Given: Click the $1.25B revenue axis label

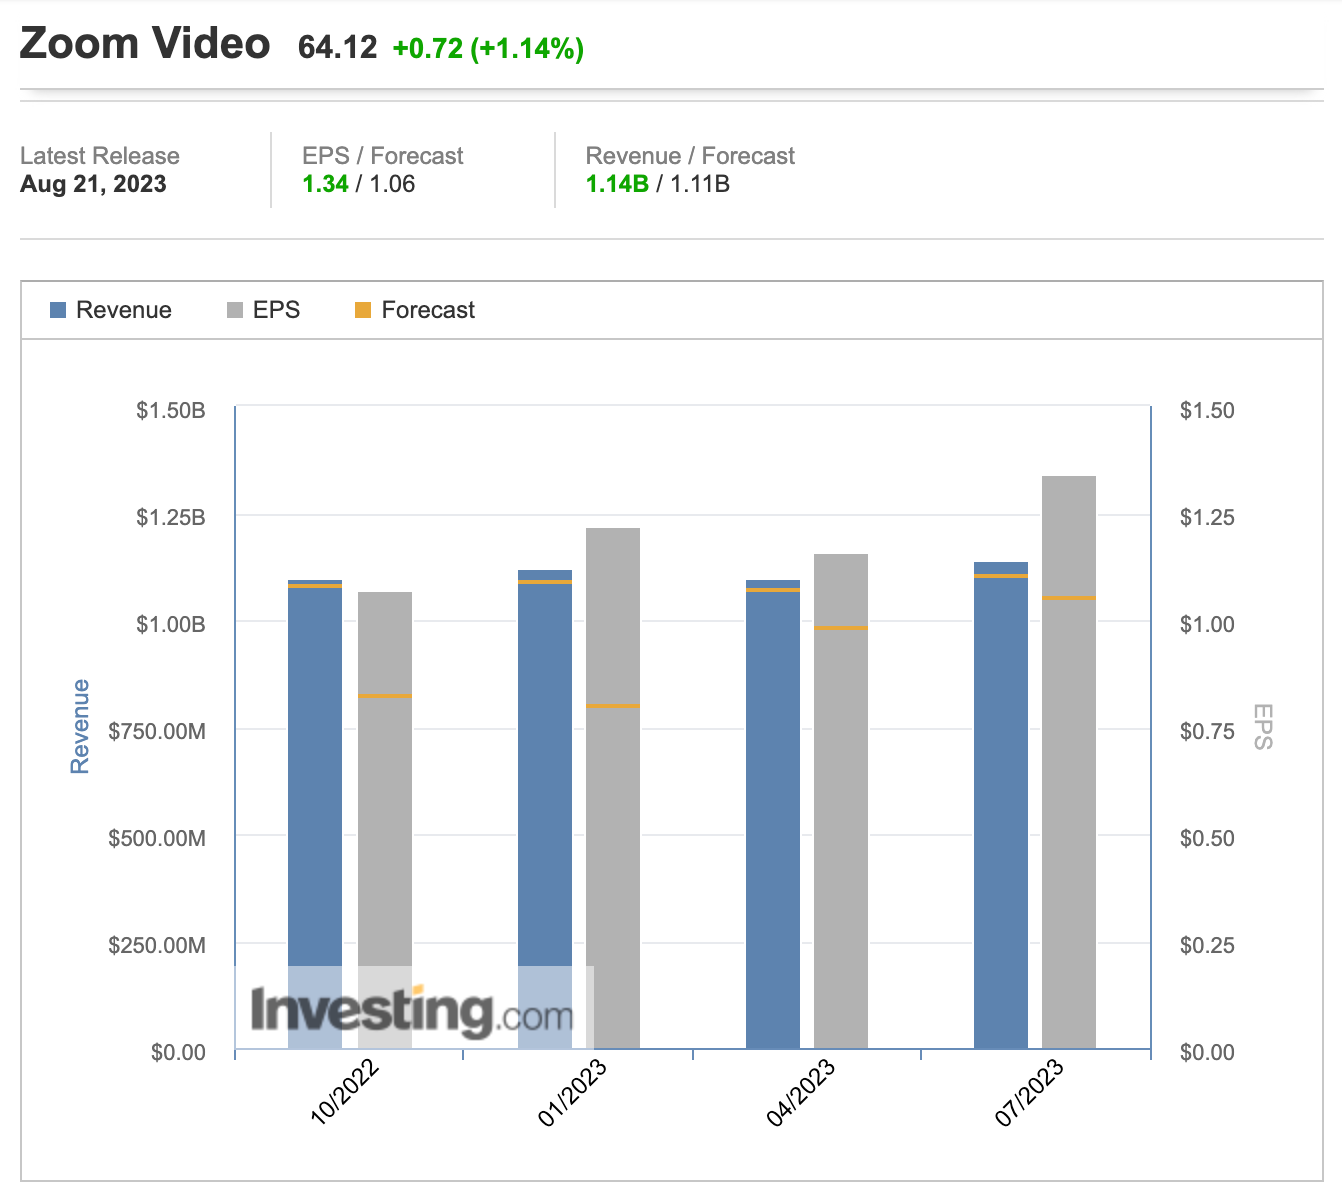Looking at the screenshot, I should coord(171,517).
